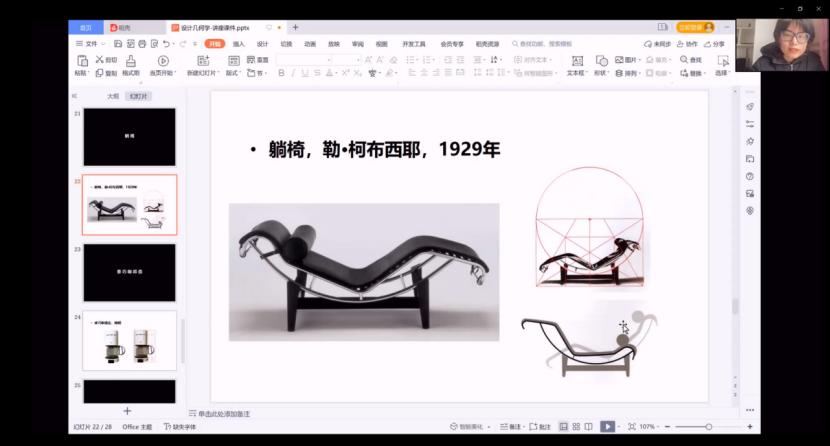Click the Collaborate button
830x446 pixels.
(688, 44)
